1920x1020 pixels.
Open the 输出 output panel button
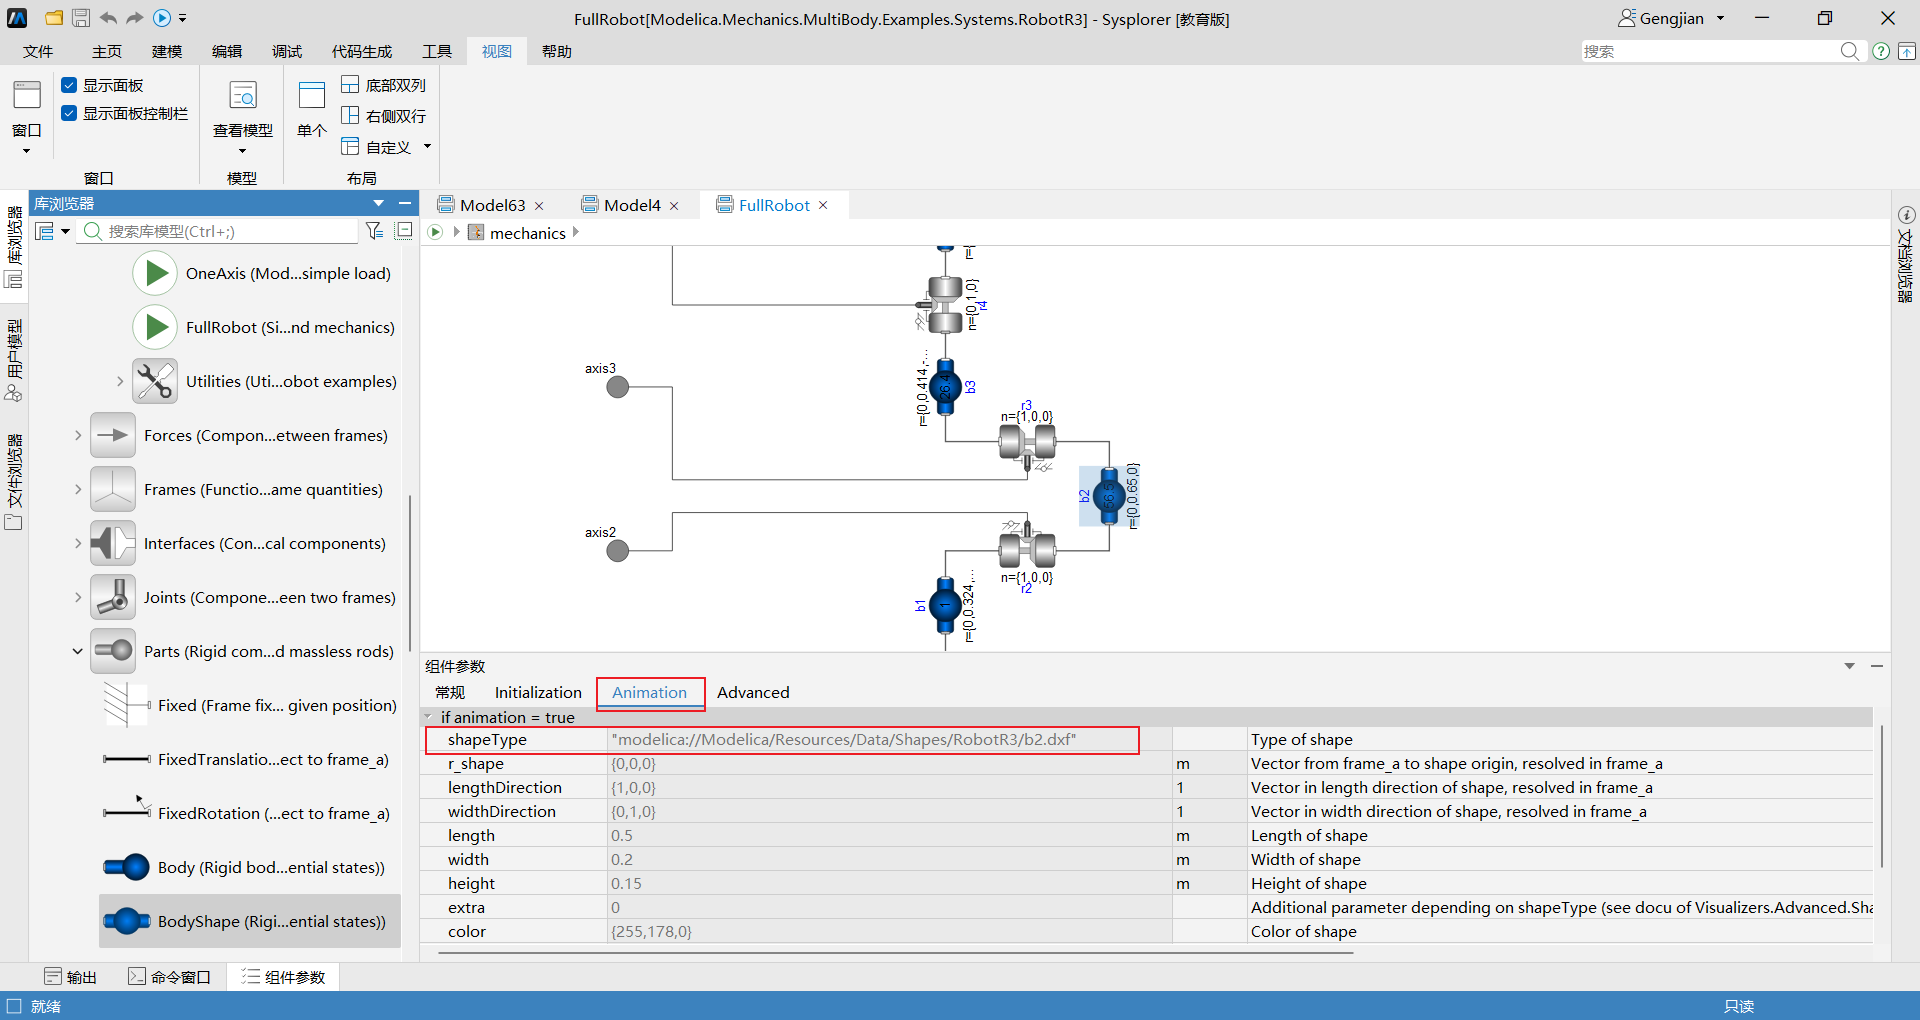point(71,977)
